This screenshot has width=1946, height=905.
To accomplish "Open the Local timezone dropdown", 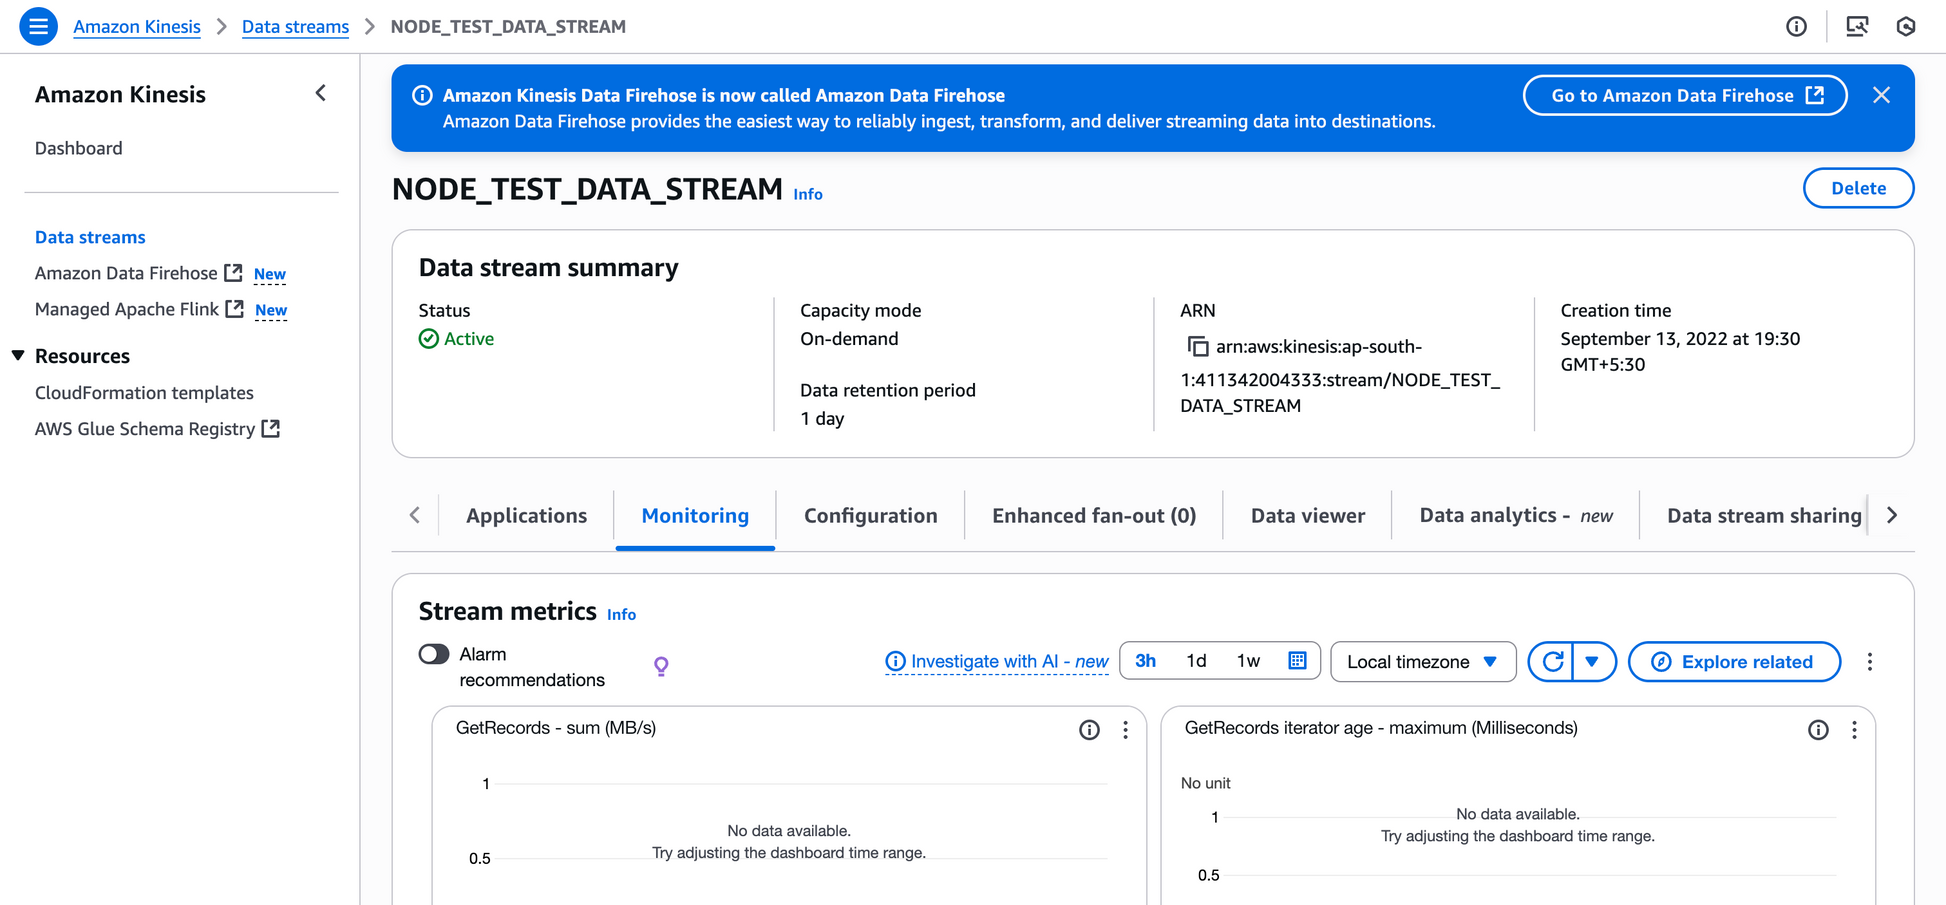I will point(1422,662).
